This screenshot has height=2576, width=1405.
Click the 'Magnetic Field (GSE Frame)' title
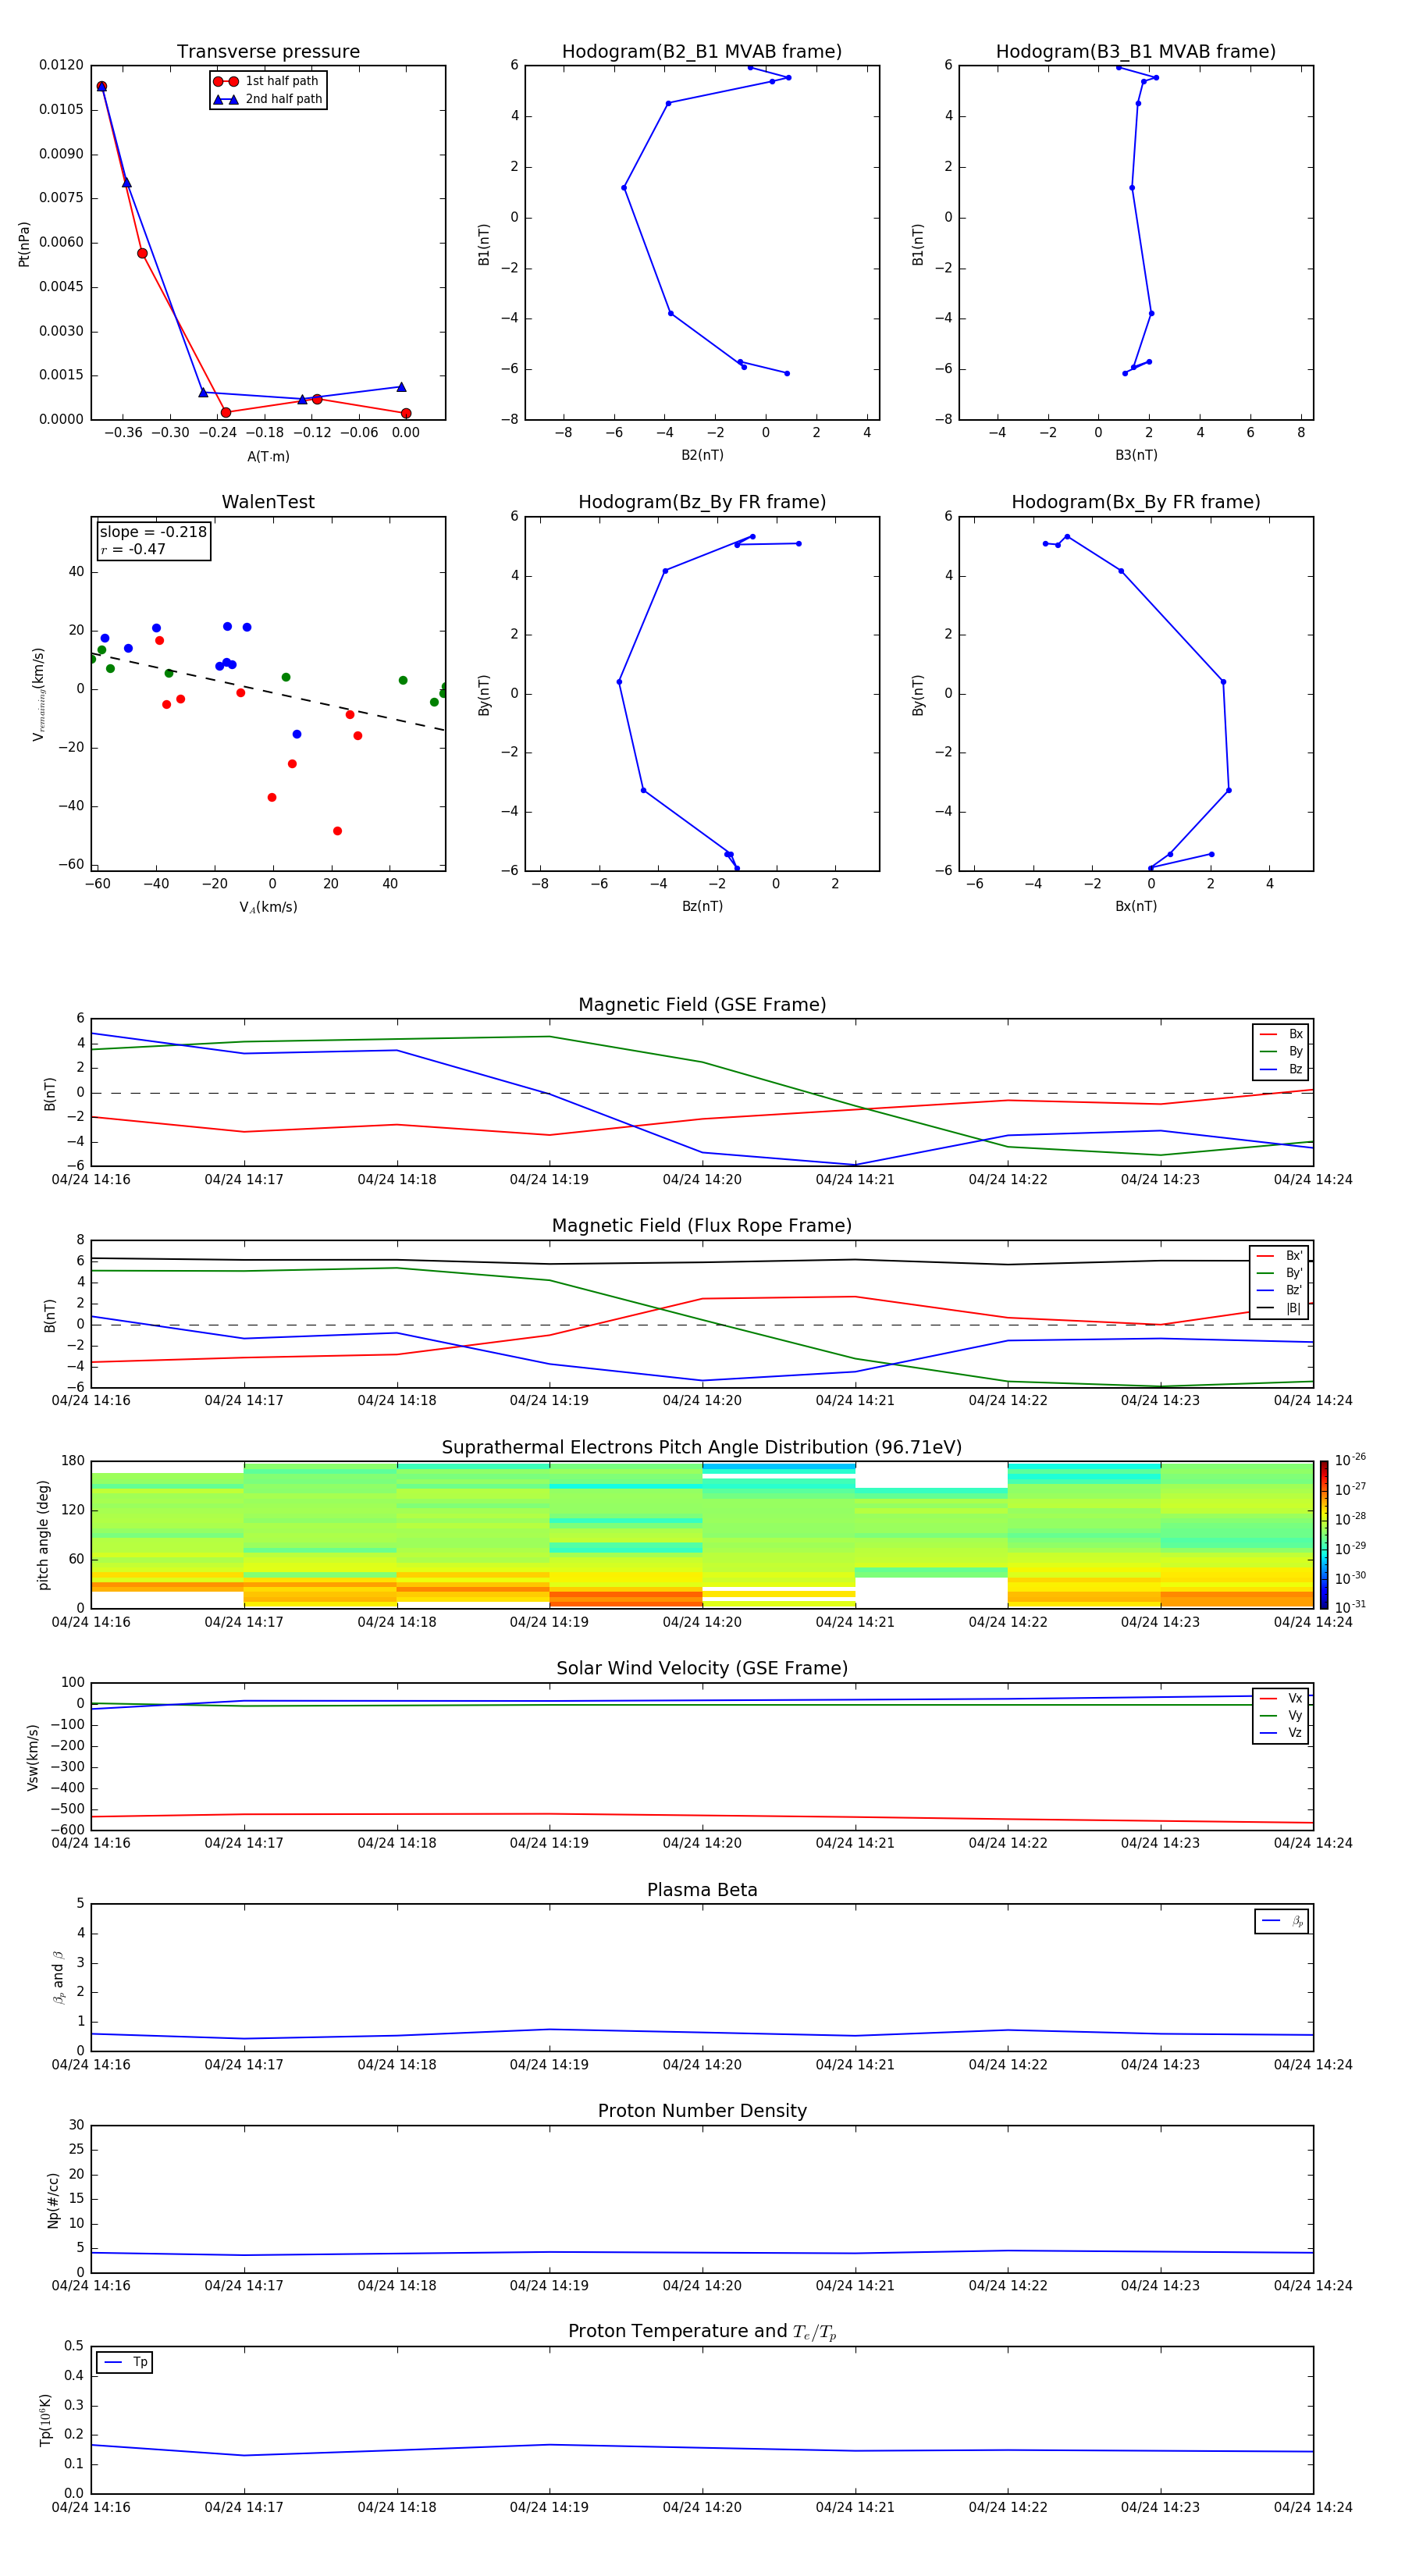pos(702,1005)
